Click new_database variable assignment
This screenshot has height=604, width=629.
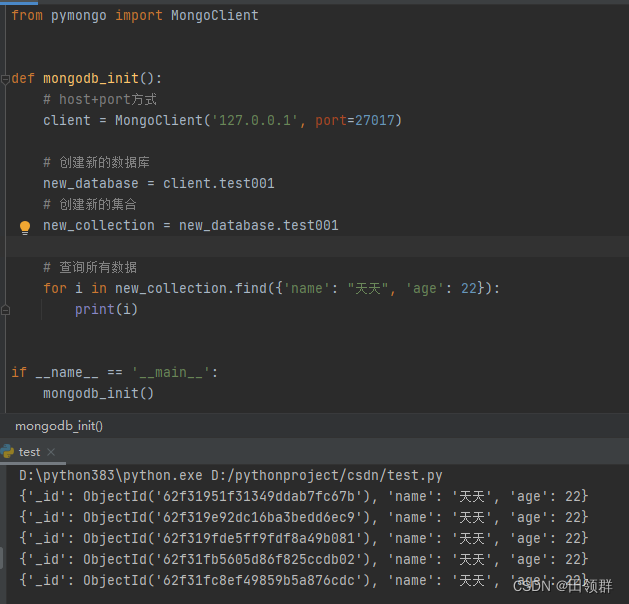(90, 183)
